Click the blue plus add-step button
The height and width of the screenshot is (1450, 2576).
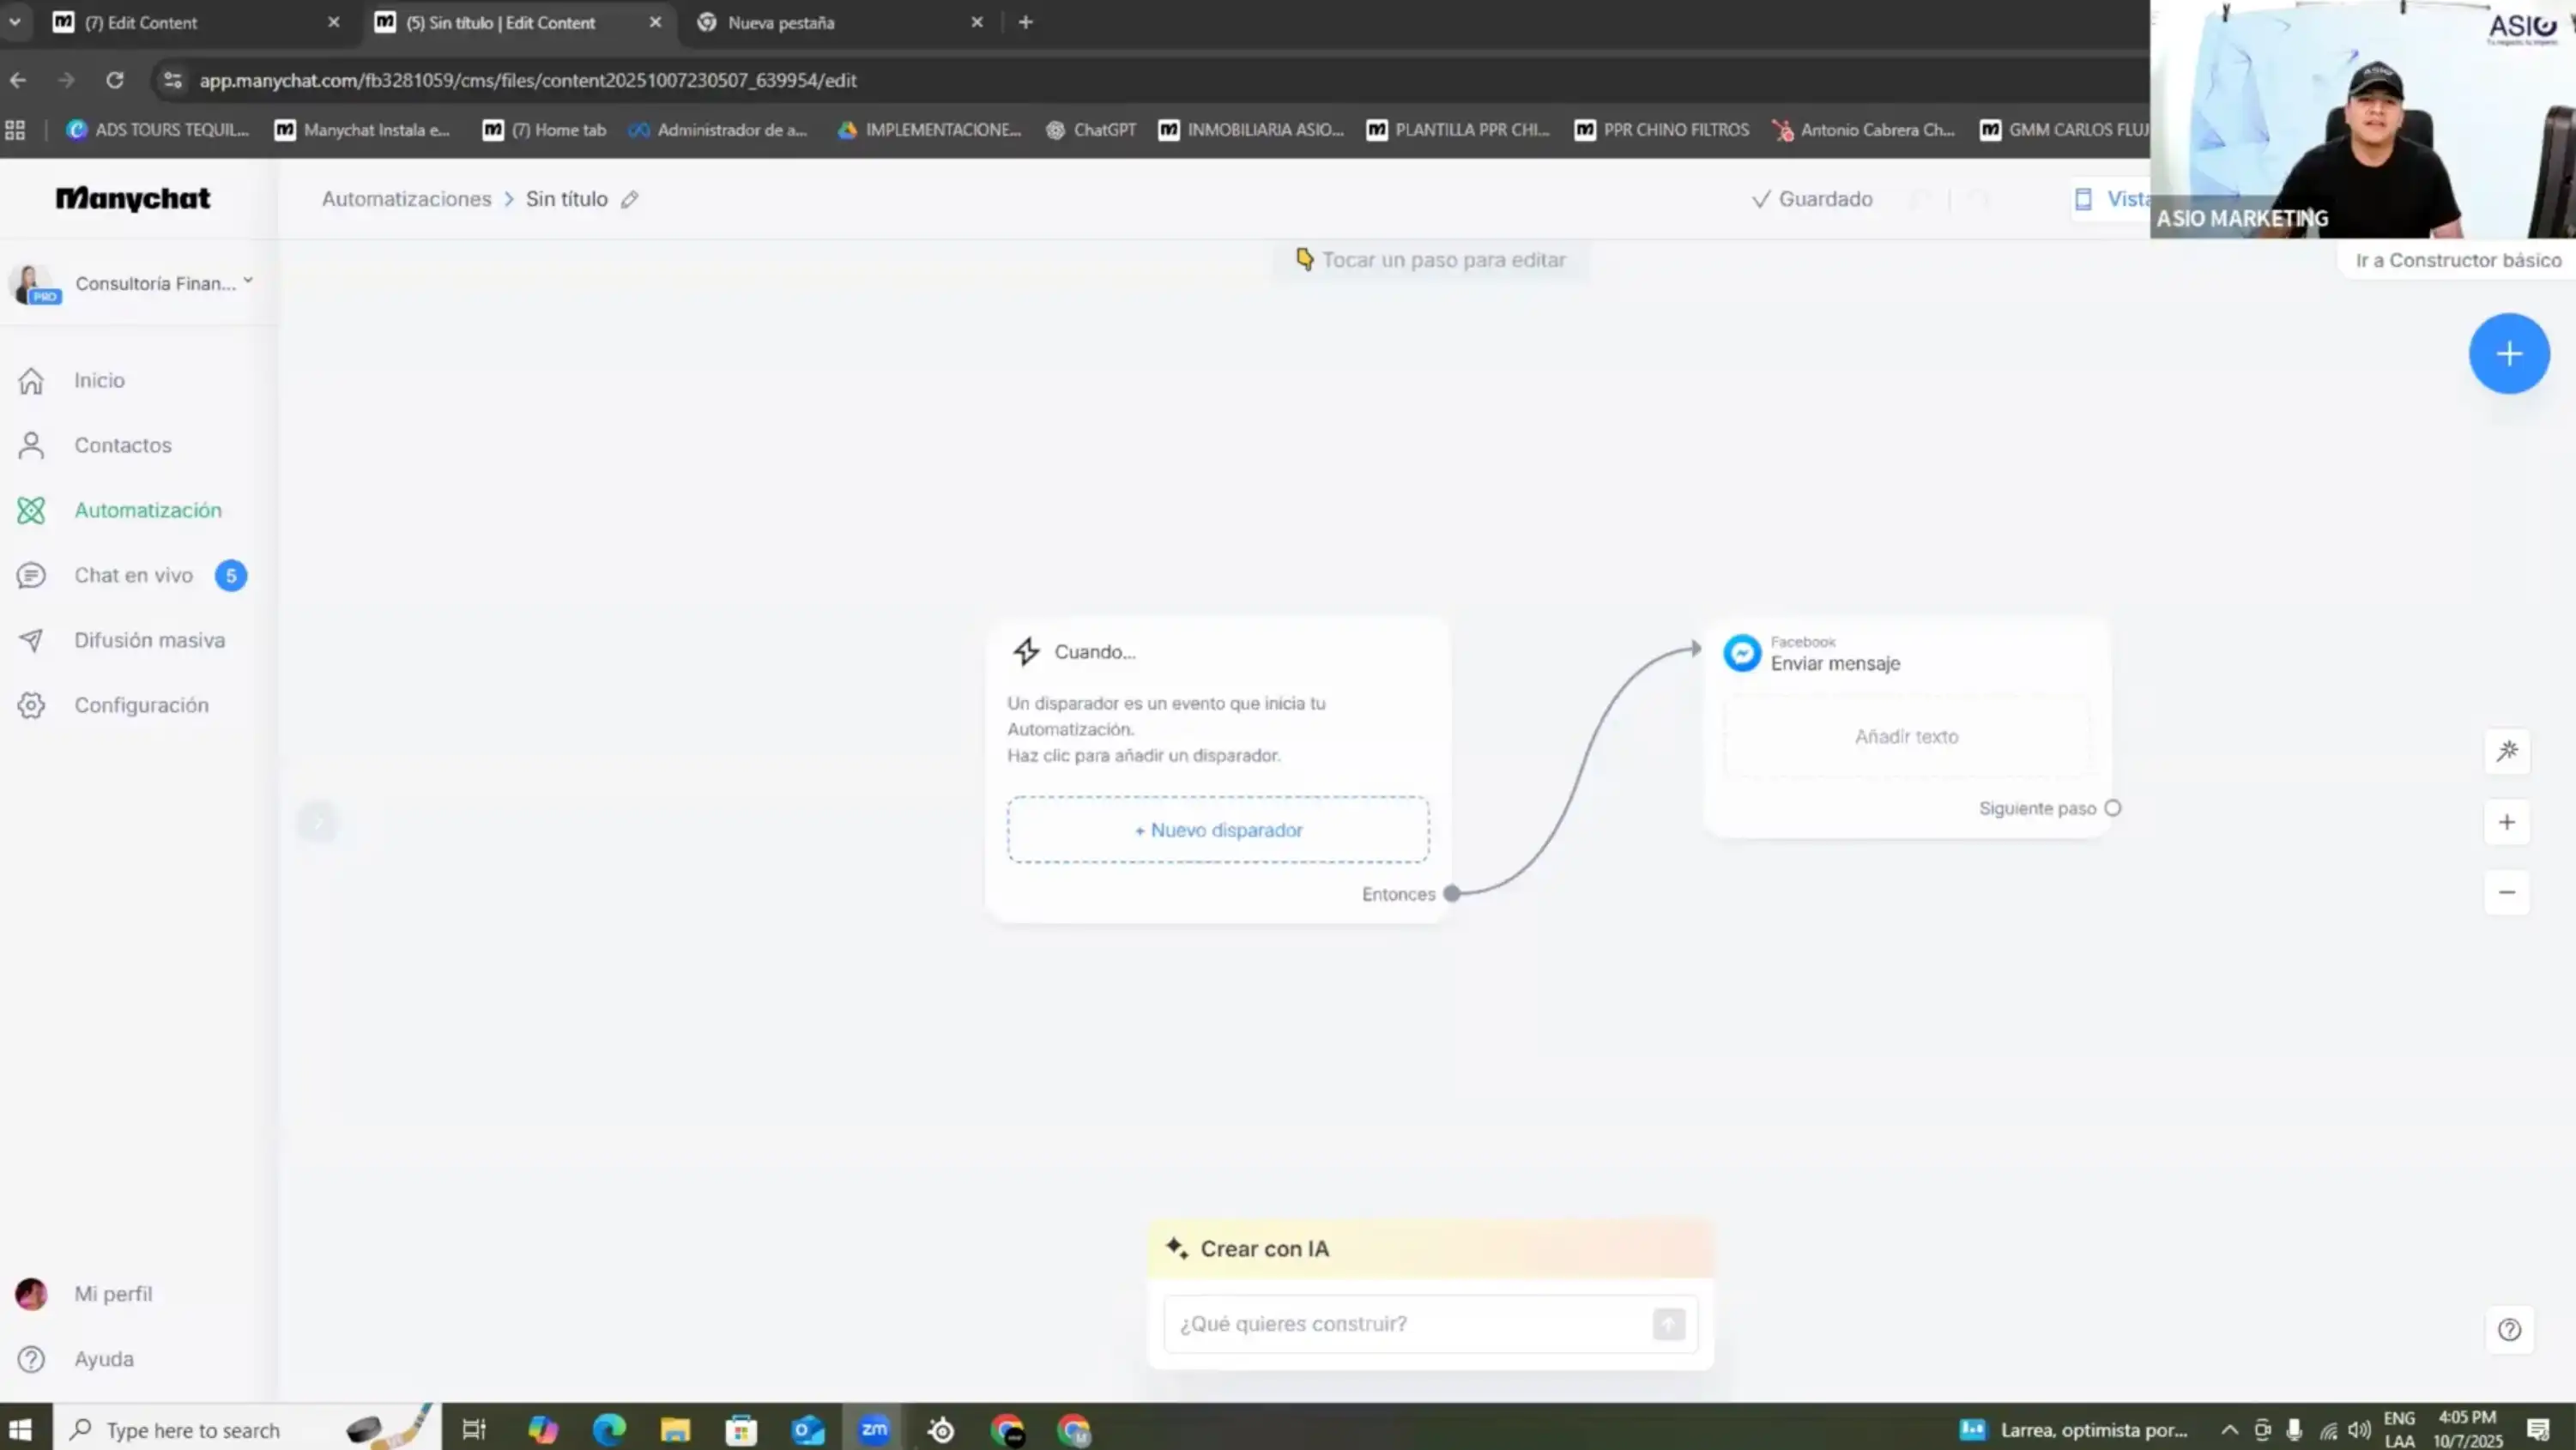point(2508,354)
